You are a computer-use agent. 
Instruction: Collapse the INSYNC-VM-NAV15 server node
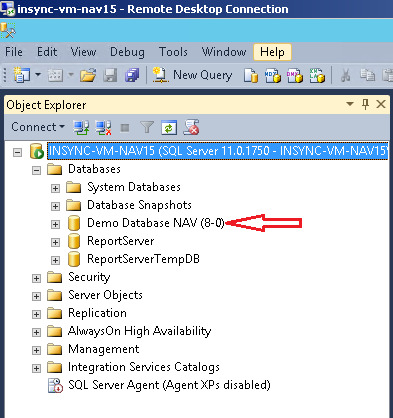click(17, 153)
